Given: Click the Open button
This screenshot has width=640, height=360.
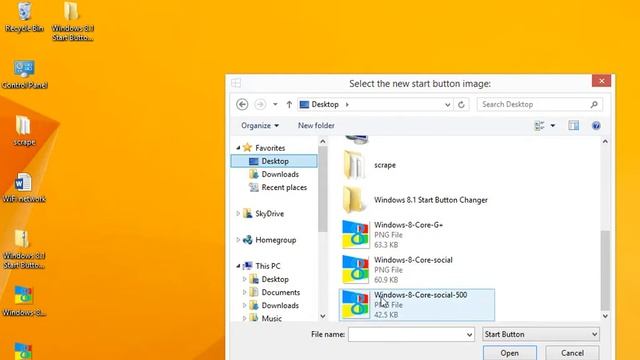Looking at the screenshot, I should click(x=510, y=353).
